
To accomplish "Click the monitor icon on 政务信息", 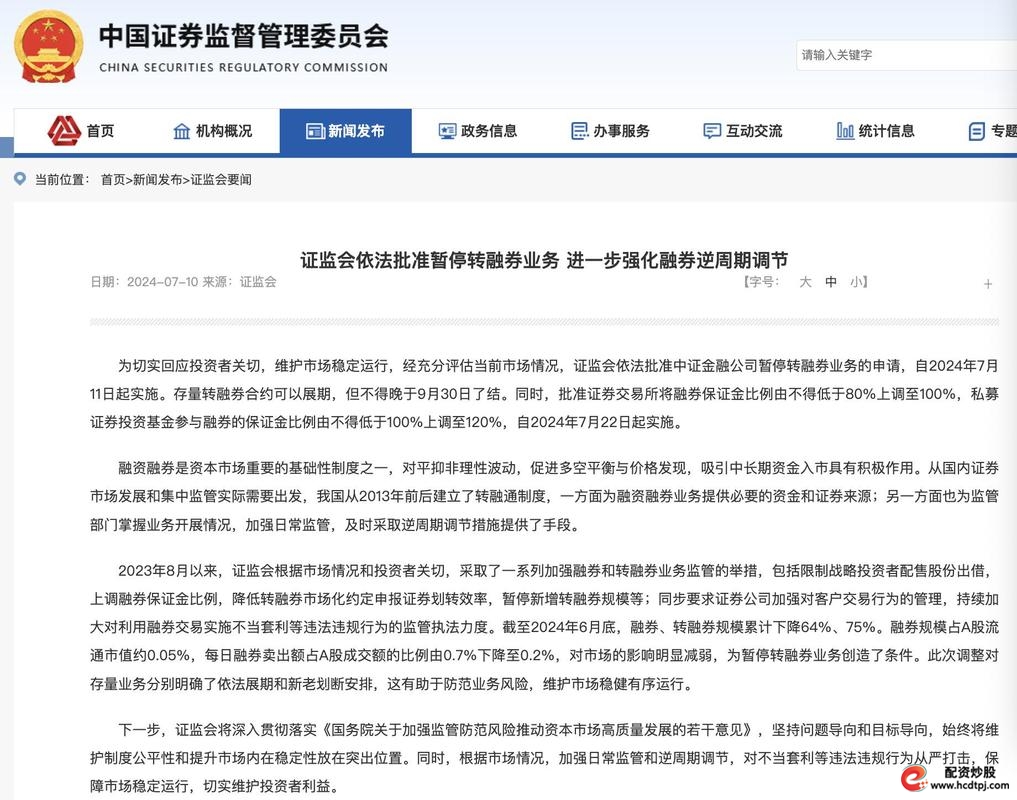I will 446,130.
